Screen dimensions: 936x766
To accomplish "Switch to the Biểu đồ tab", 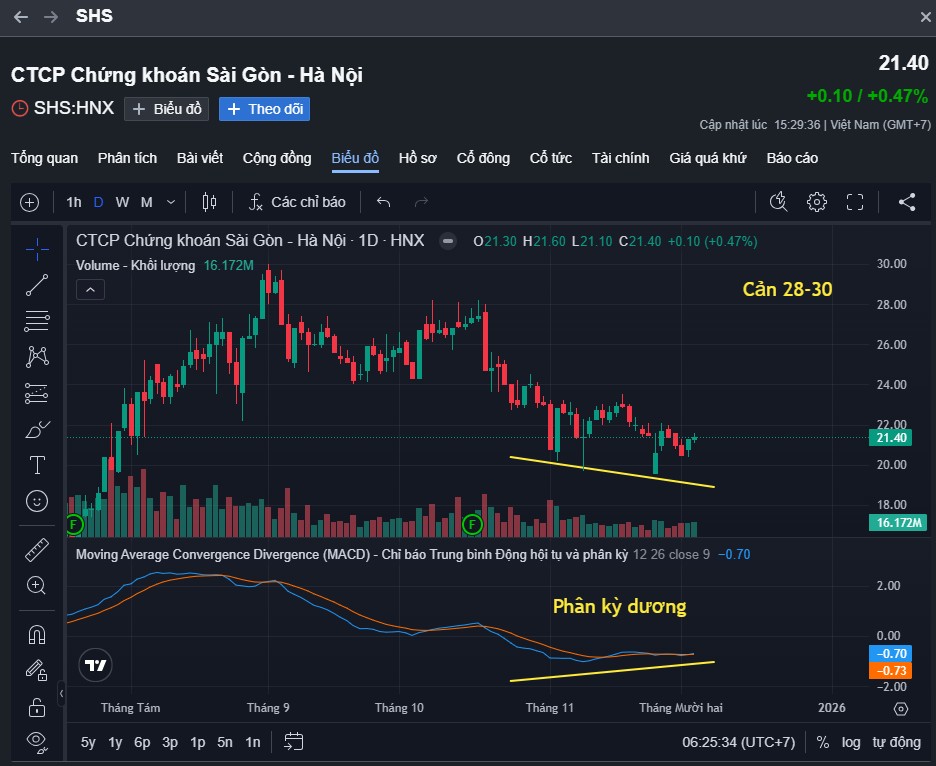I will point(355,158).
